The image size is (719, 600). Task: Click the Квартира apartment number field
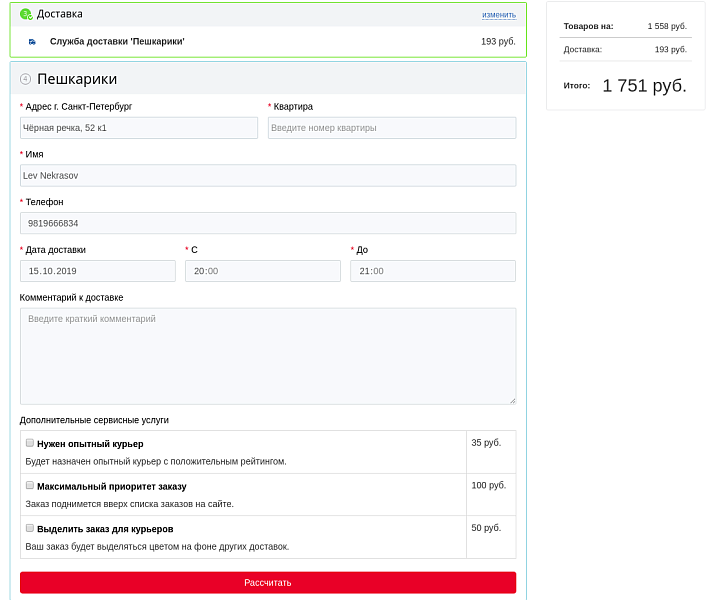pyautogui.click(x=391, y=128)
